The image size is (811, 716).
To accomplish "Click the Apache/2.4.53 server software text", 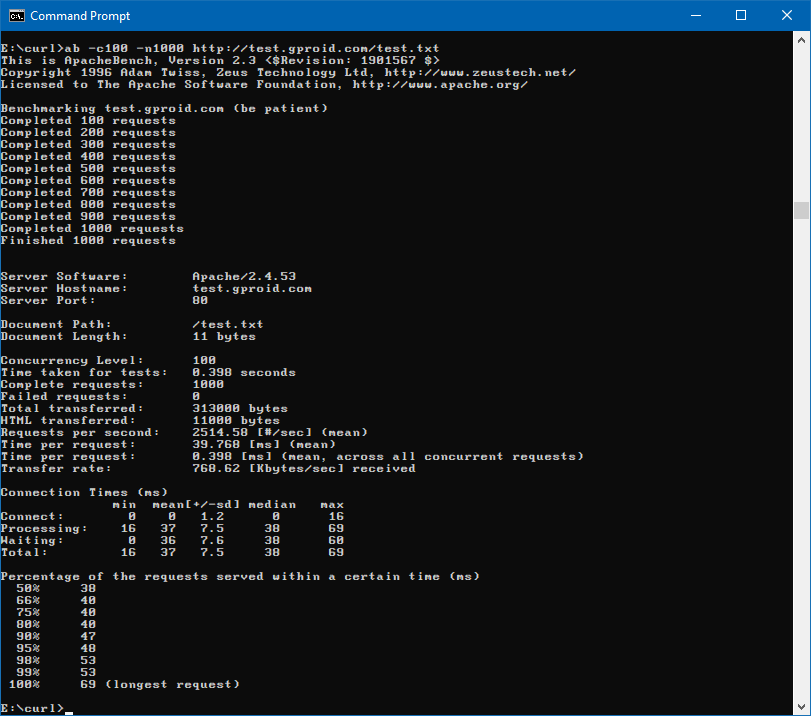I will pos(244,276).
